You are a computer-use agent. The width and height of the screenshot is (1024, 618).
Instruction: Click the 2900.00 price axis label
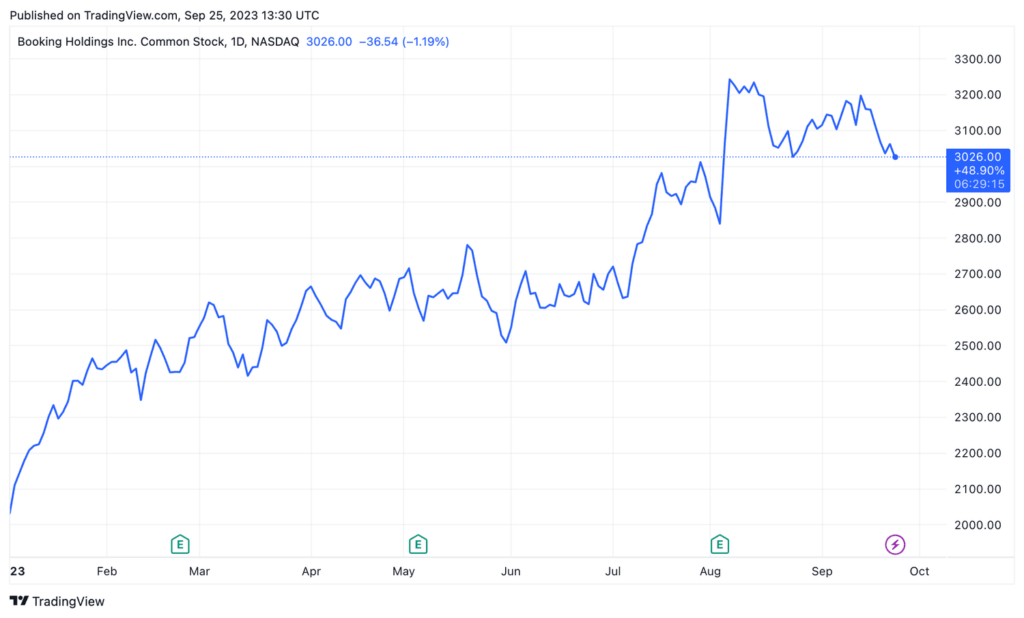(978, 203)
